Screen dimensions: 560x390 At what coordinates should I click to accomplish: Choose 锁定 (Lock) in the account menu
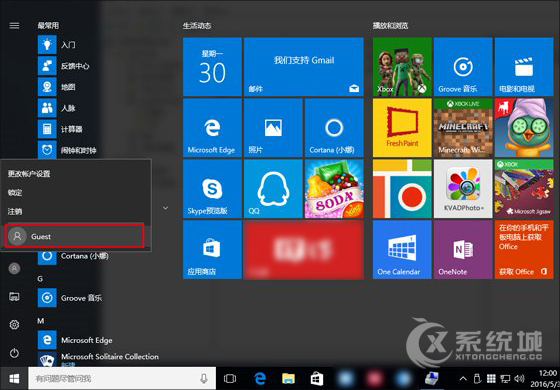pos(15,192)
